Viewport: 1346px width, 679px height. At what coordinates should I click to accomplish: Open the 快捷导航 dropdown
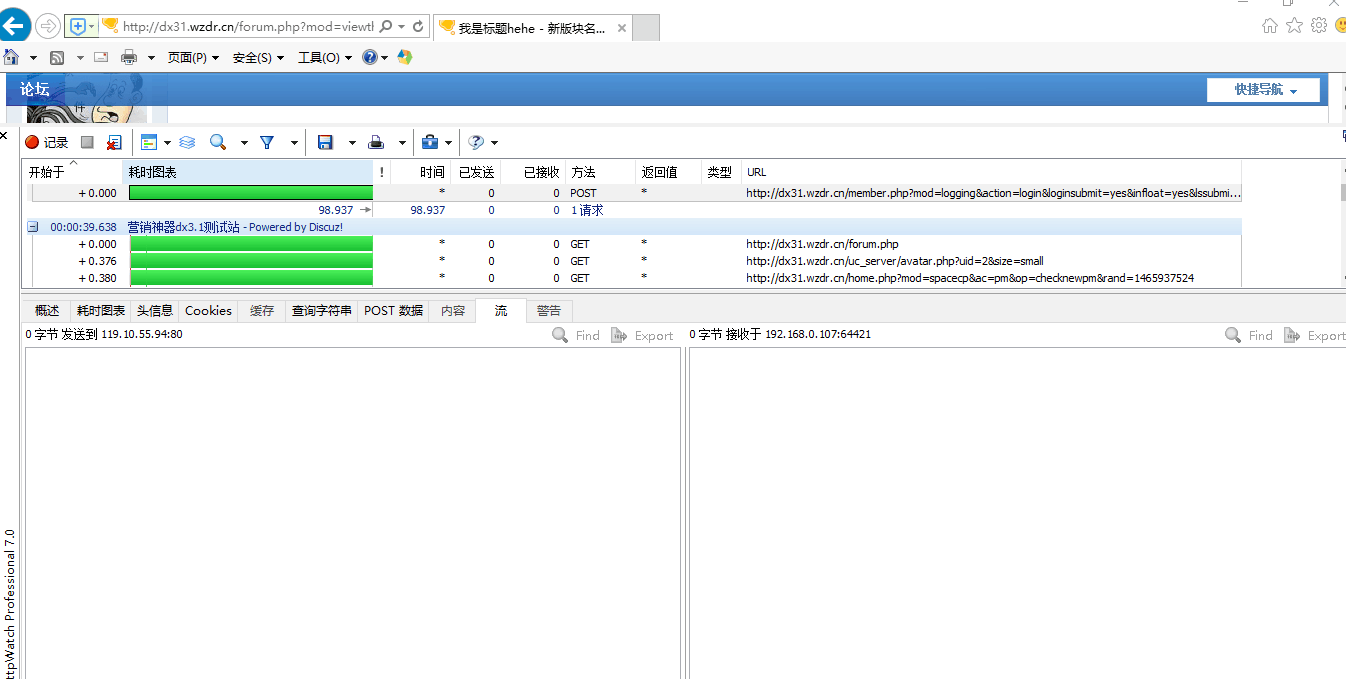[1263, 90]
